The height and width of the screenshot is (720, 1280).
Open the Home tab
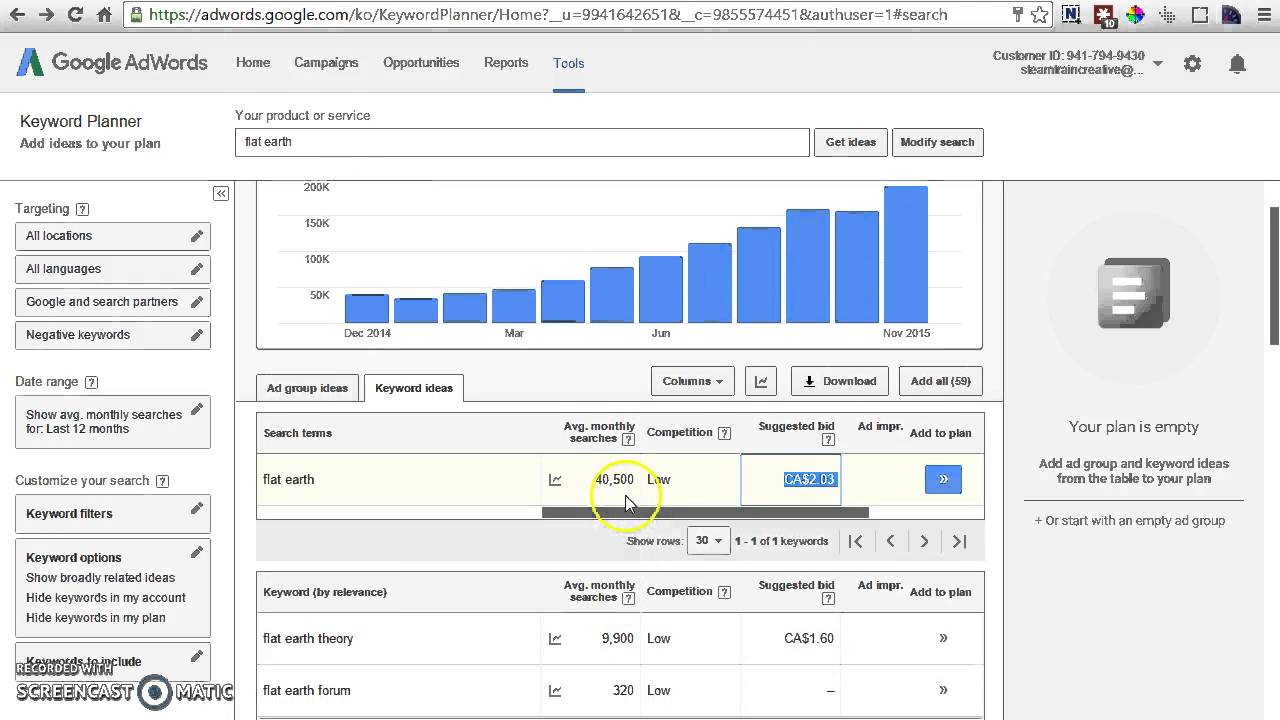253,62
